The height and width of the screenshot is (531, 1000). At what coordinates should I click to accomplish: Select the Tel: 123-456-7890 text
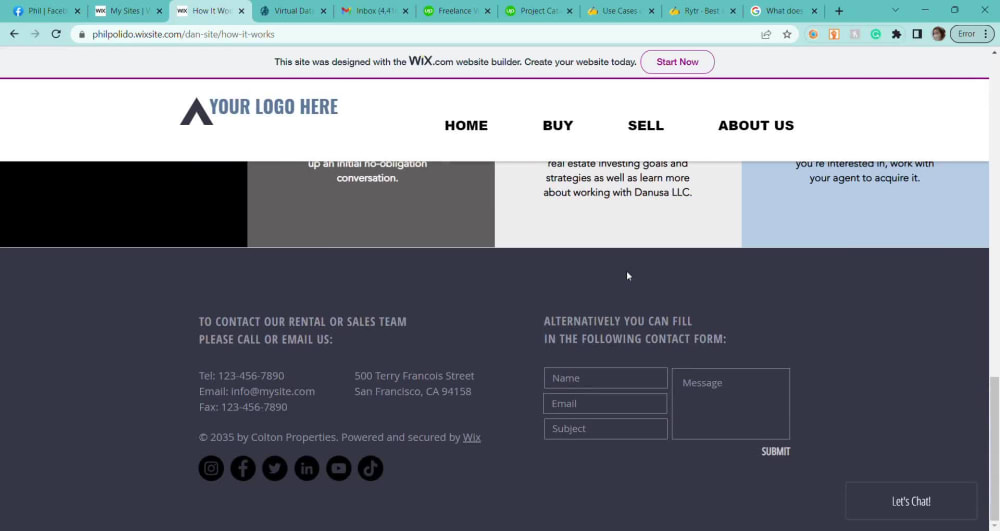tap(242, 376)
